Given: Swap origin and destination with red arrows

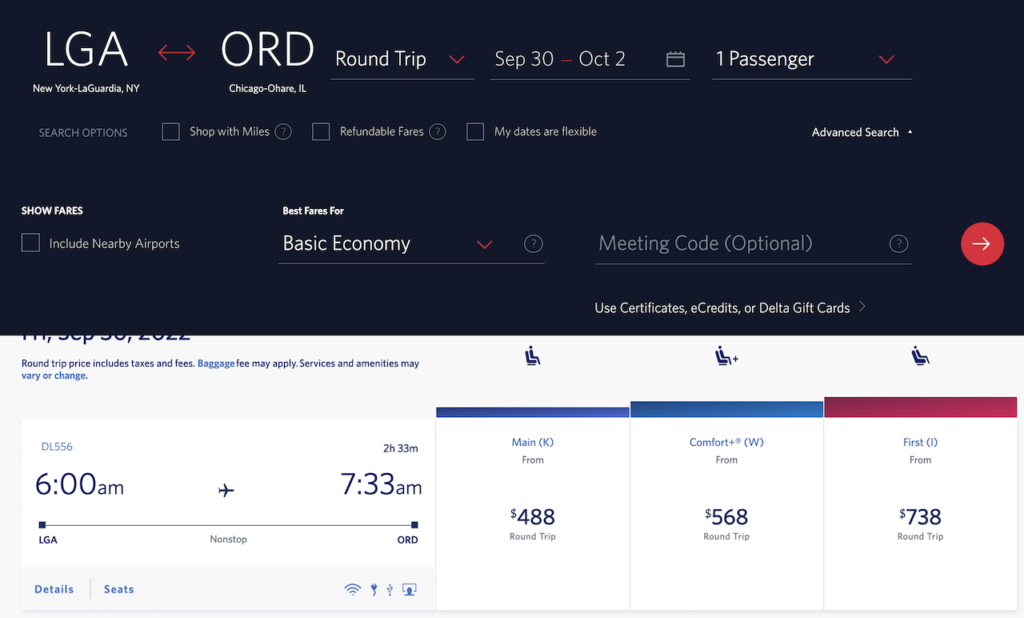Looking at the screenshot, I should tap(176, 52).
